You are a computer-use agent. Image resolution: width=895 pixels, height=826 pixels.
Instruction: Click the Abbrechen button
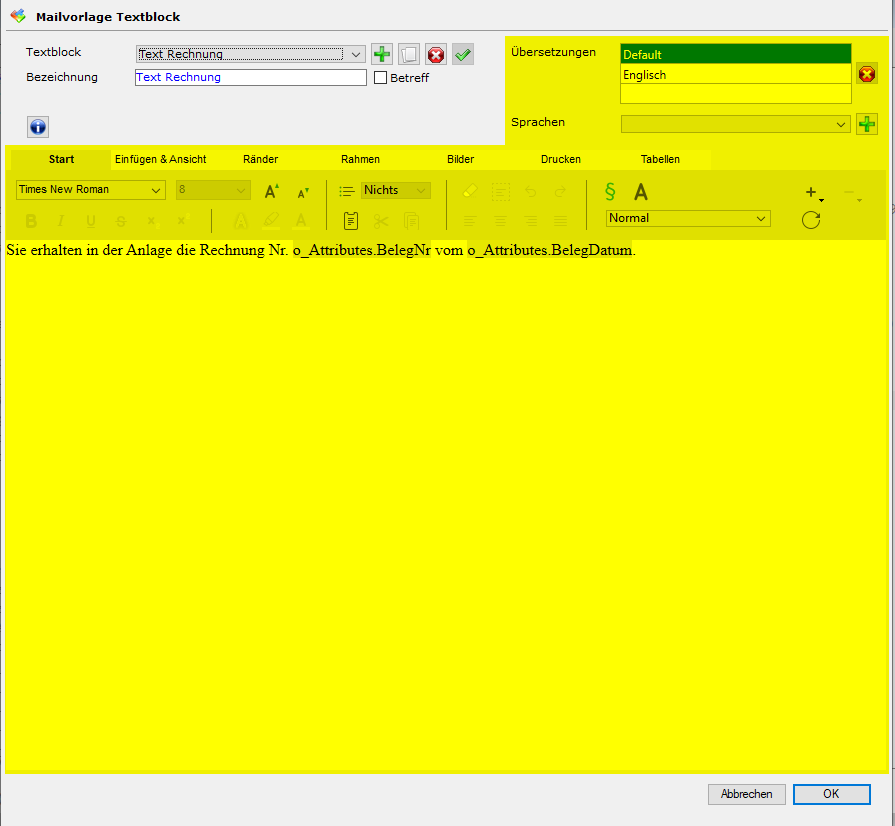pos(746,794)
